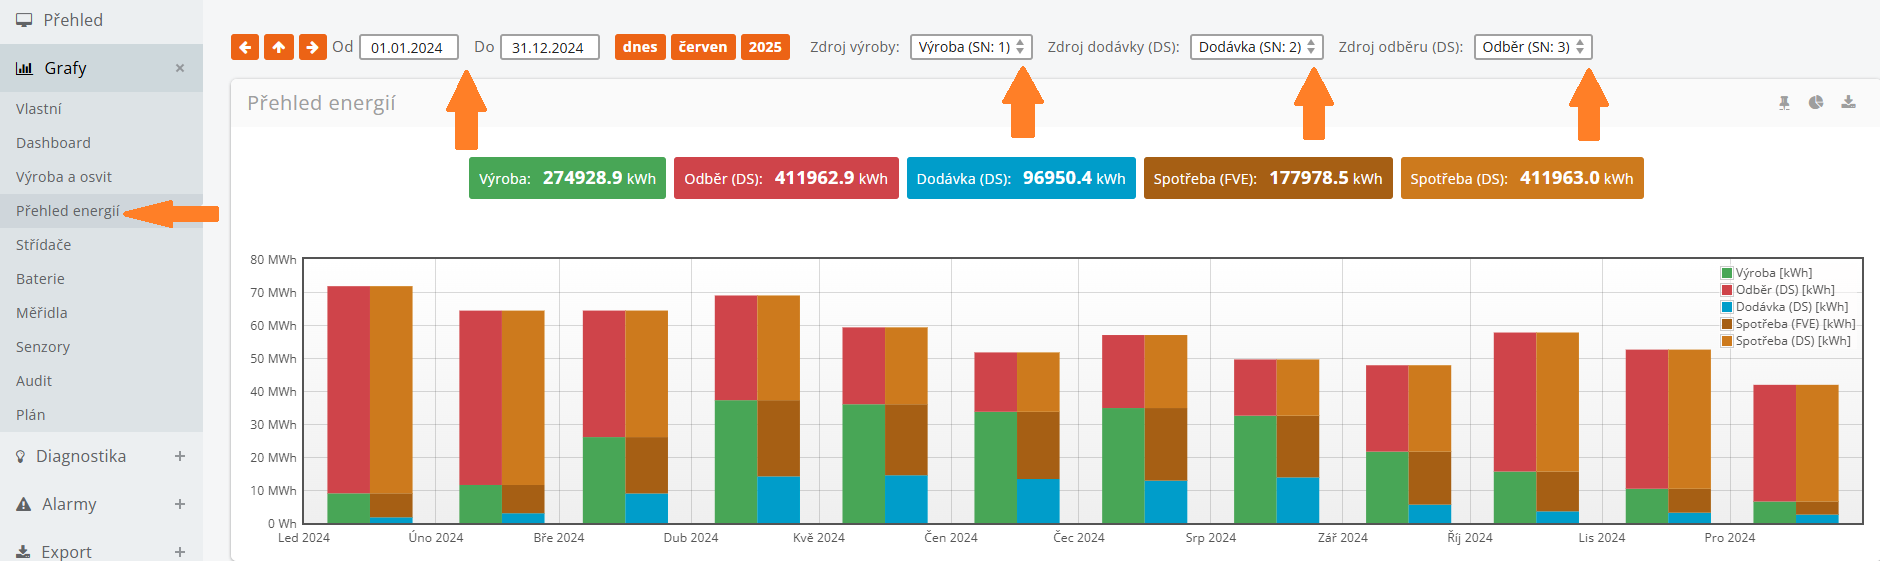This screenshot has height=561, width=1880.
Task: Select Dashboard in the sidebar
Action: [x=53, y=143]
